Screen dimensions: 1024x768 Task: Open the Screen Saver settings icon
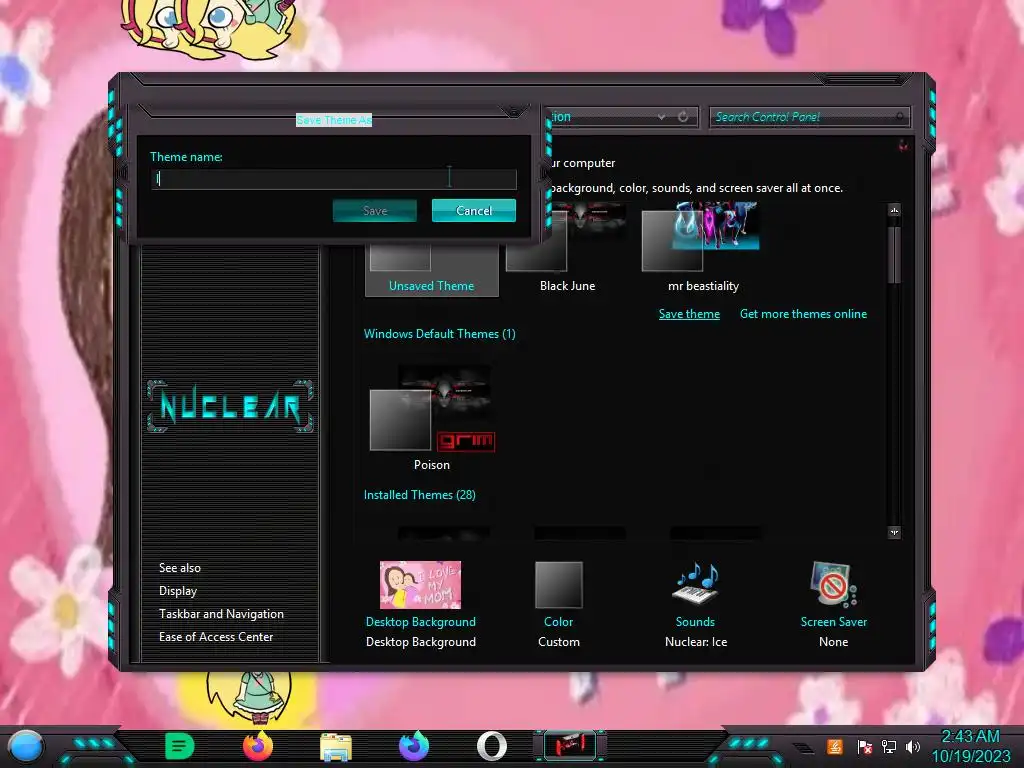coord(833,584)
